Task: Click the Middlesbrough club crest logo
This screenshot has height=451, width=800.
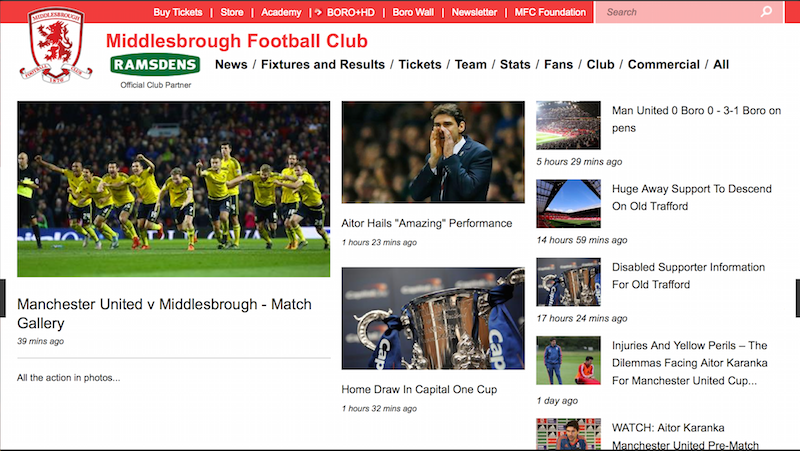Action: (x=57, y=44)
